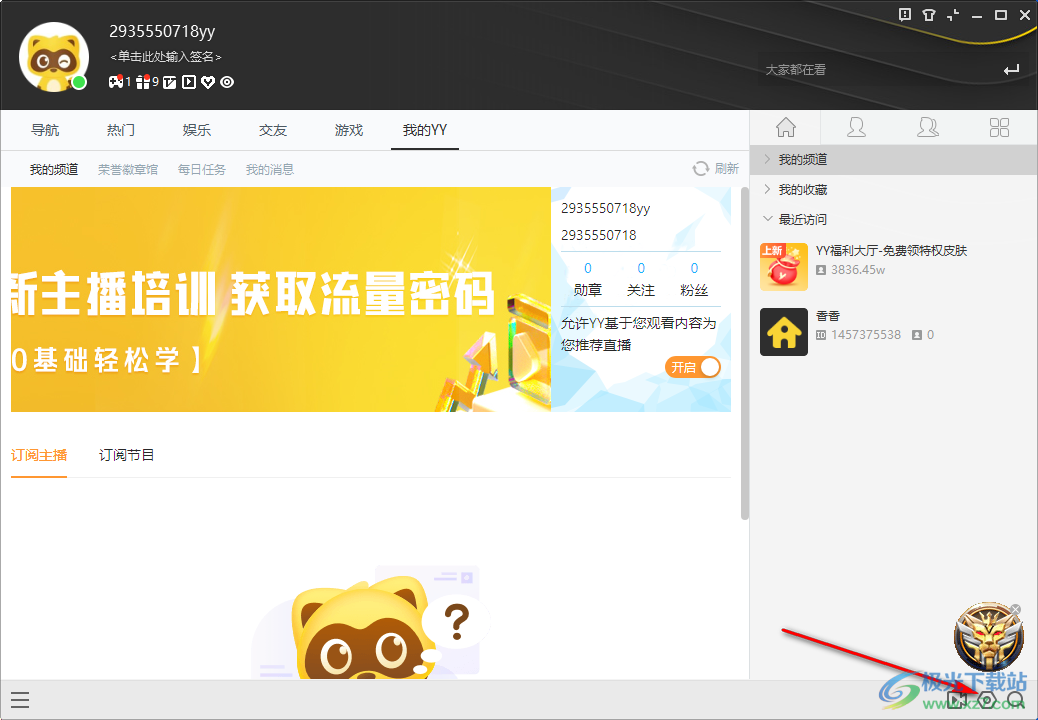
Task: Click the 香香 channel name
Action: [828, 316]
